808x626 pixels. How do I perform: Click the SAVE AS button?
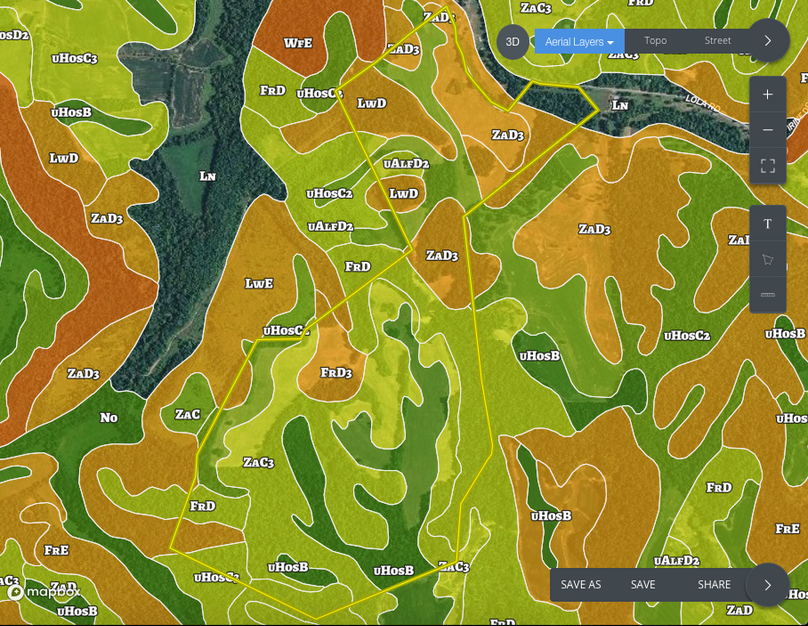[x=581, y=585]
